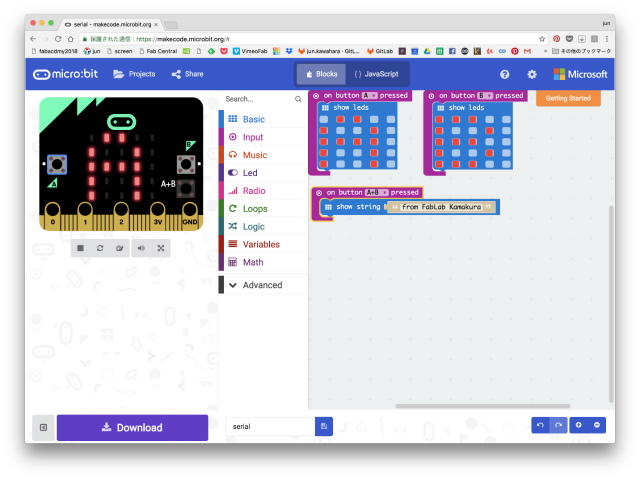Toggle bottom-right LED in button B show leds
This screenshot has width=640, height=479.
point(507,164)
